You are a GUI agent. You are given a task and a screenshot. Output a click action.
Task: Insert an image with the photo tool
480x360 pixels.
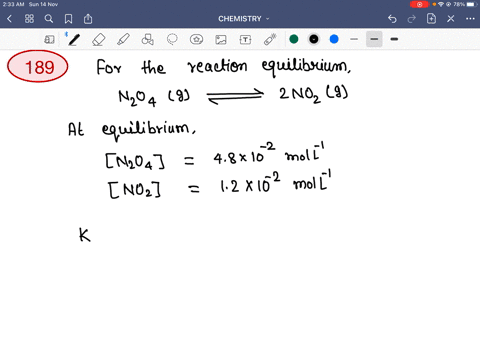pyautogui.click(x=221, y=40)
